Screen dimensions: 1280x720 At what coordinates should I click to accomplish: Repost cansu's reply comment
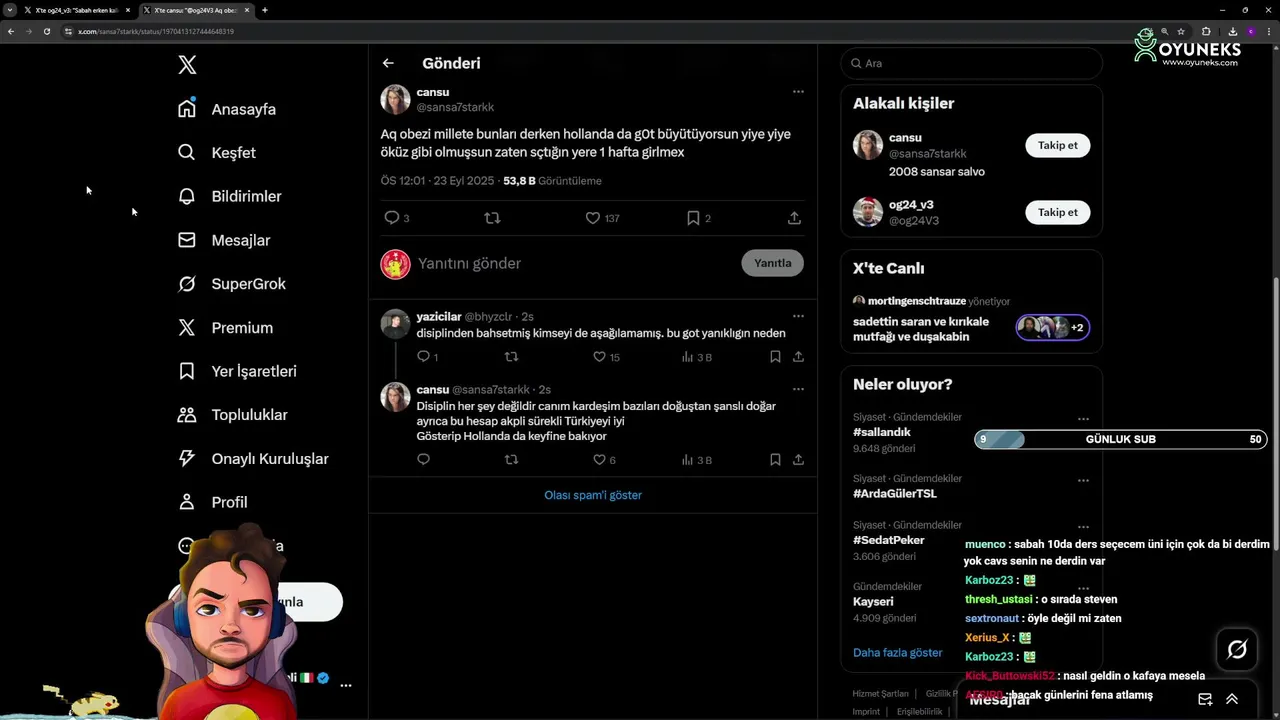511,460
